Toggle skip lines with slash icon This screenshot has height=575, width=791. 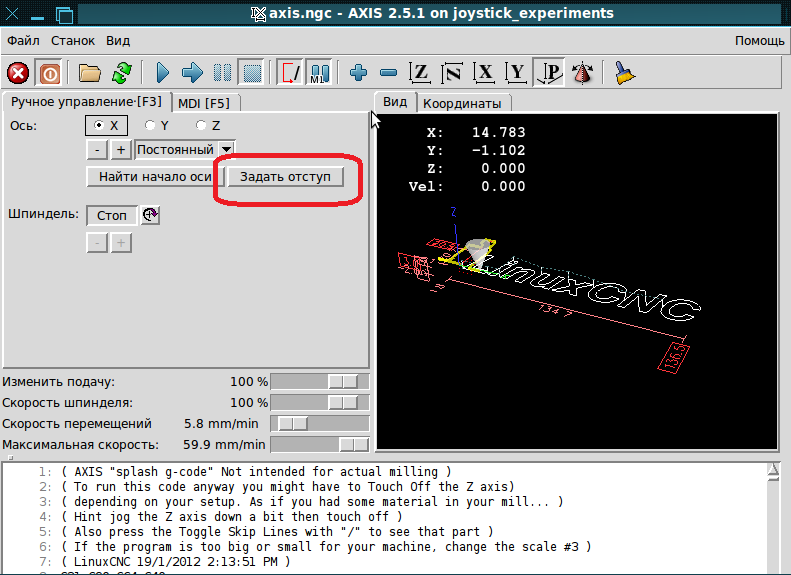click(291, 73)
